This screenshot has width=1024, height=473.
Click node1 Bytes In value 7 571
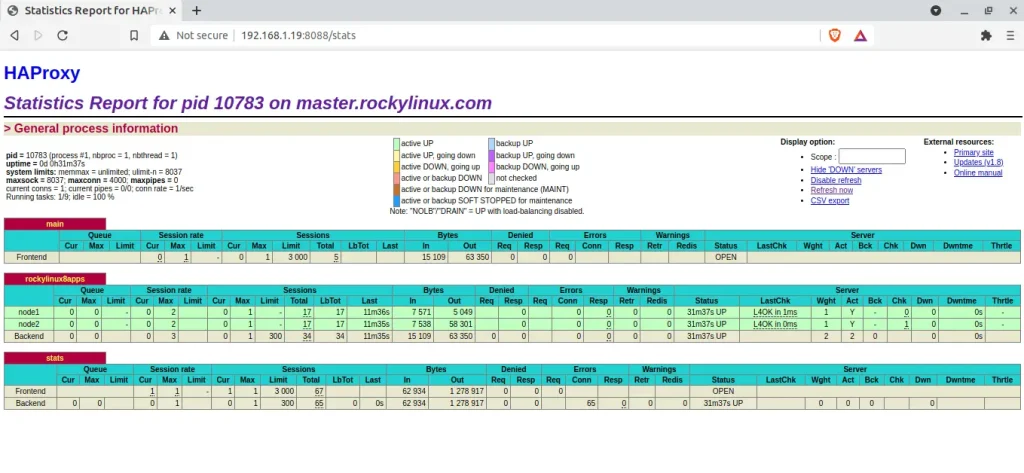(421, 312)
